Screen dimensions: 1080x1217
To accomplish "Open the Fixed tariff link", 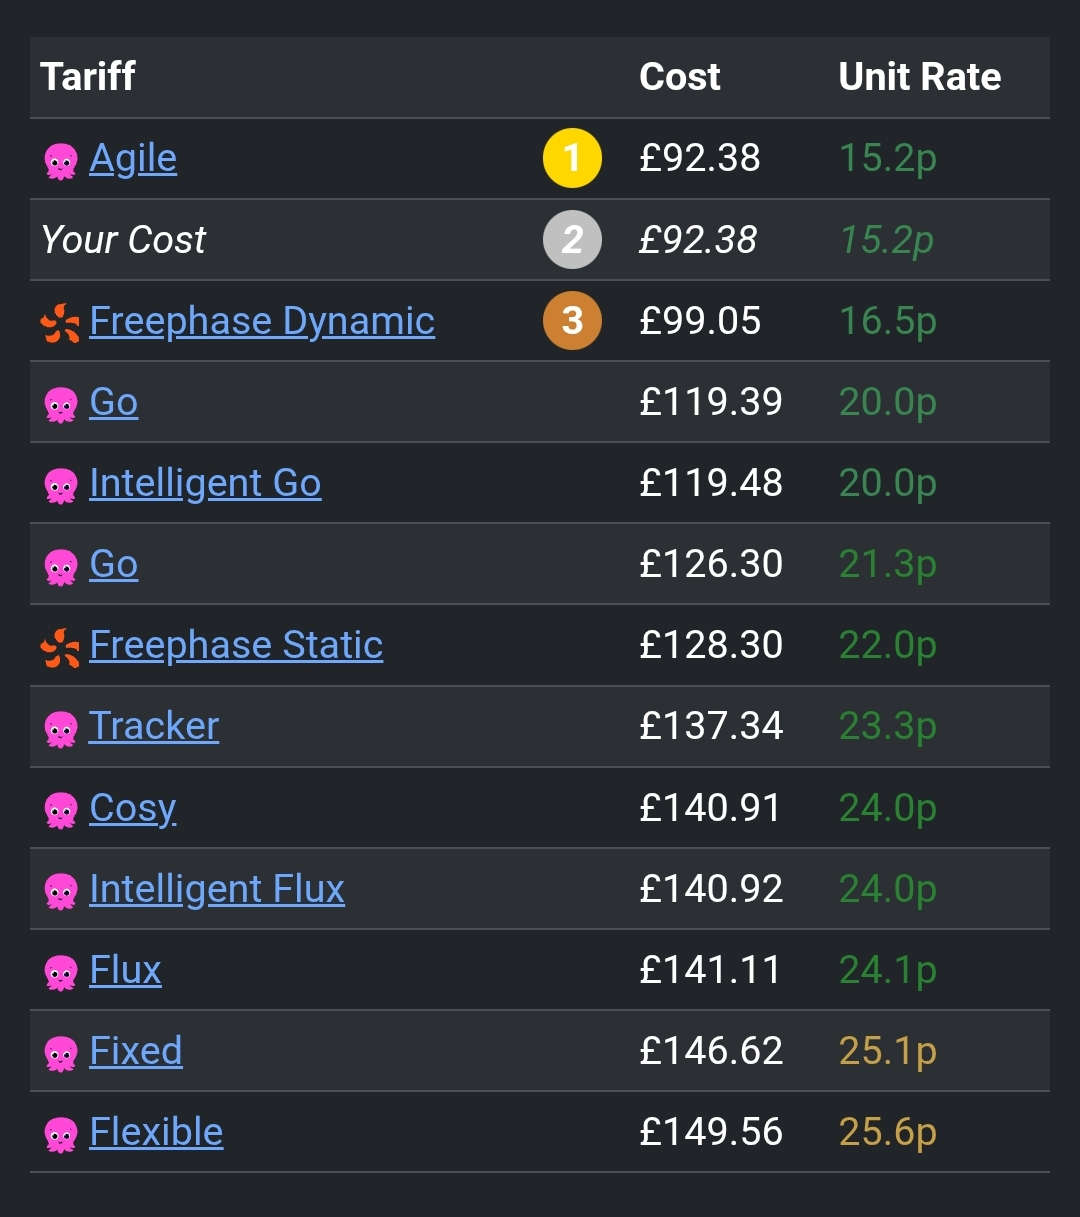I will 136,1051.
